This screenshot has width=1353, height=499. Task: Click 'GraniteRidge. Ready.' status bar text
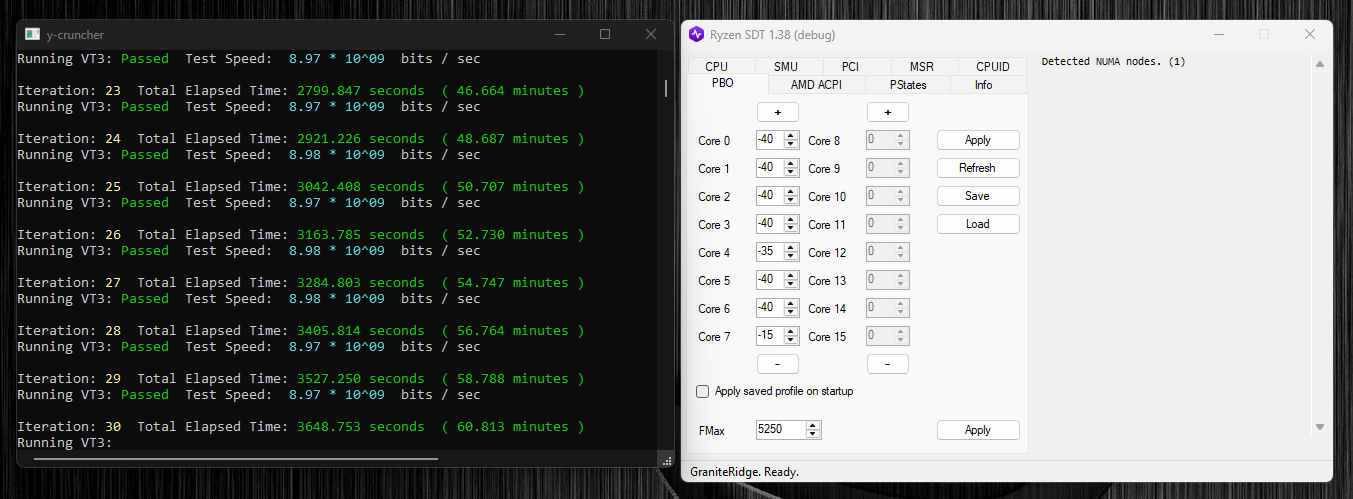tap(744, 471)
